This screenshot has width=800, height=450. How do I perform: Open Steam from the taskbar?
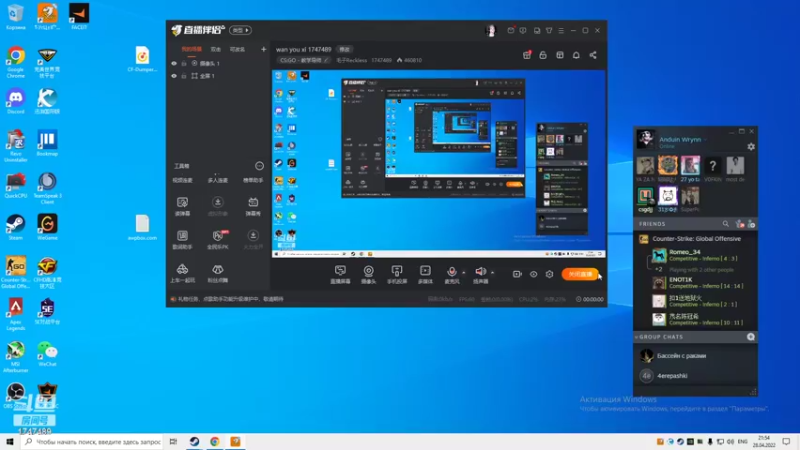tap(194, 442)
